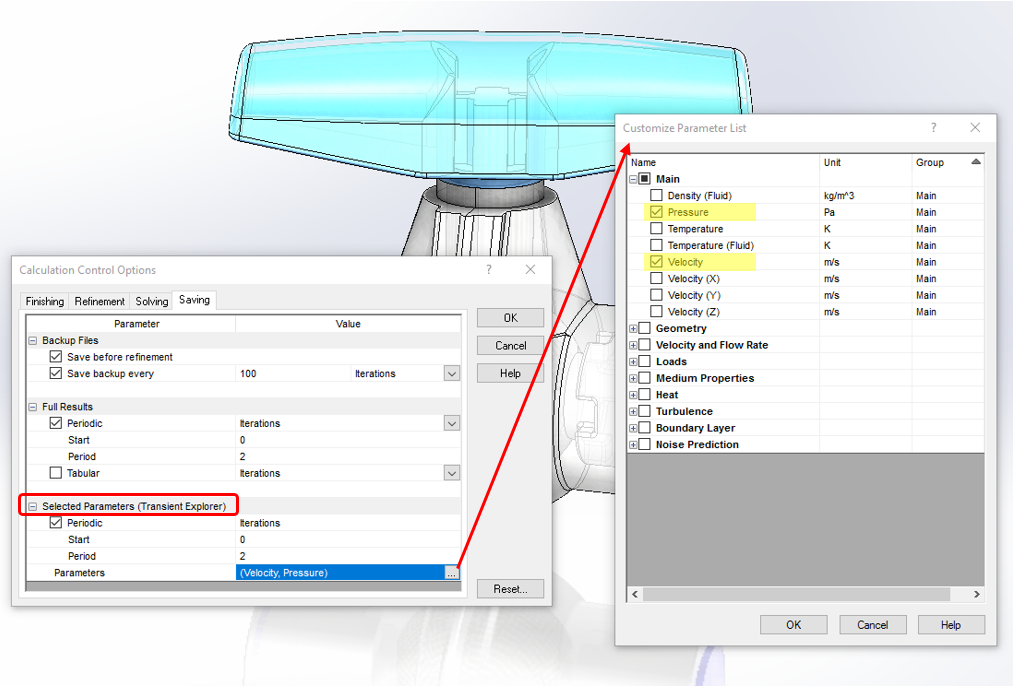Switch to the Refinement tab
1013x686 pixels.
[100, 301]
